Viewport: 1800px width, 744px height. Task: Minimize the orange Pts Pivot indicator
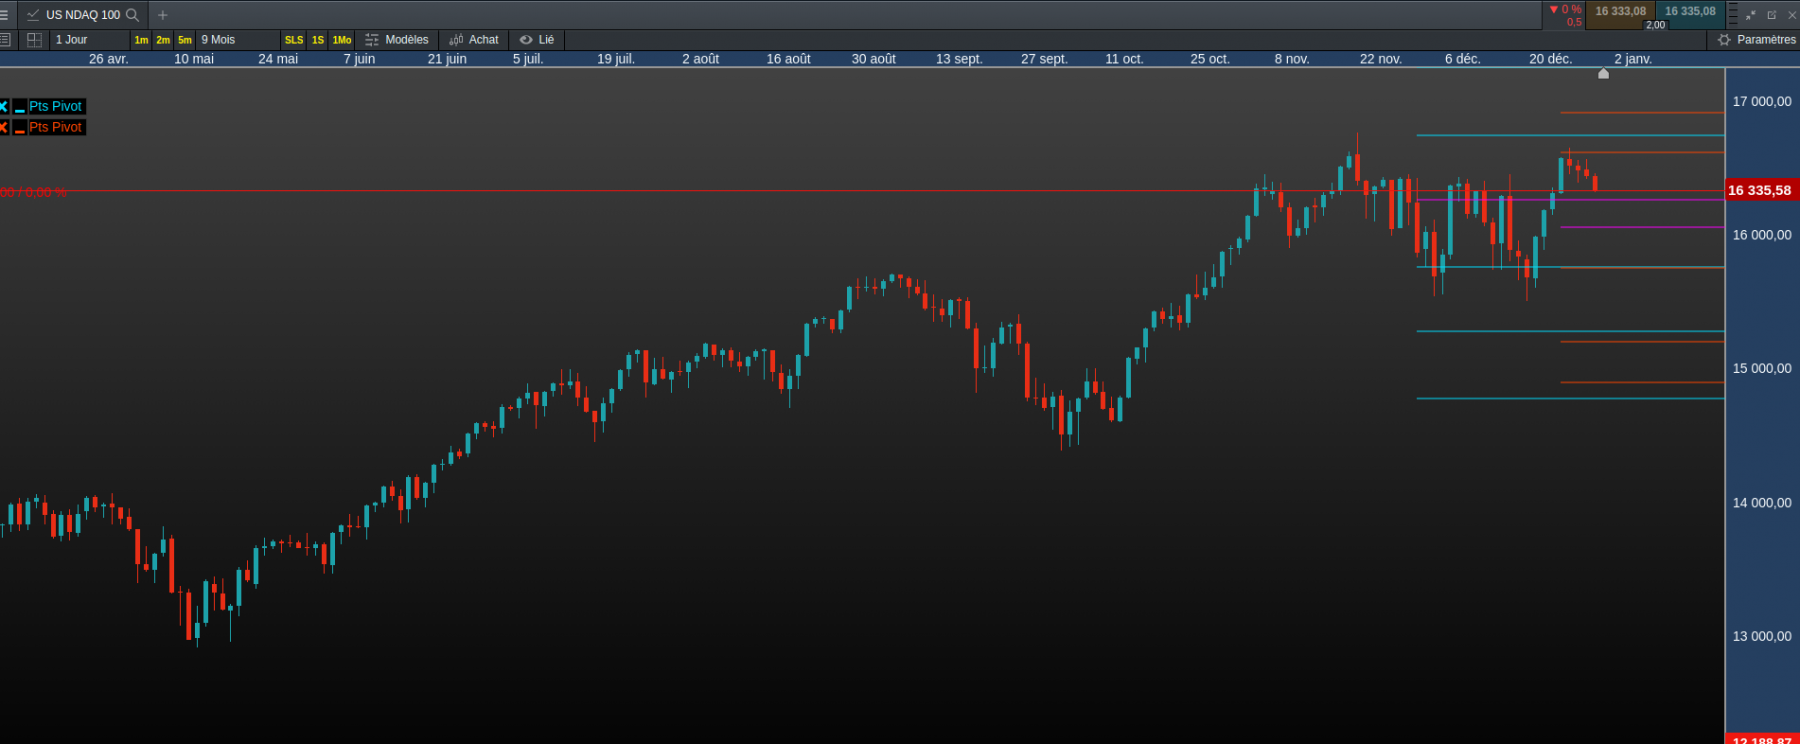[19, 128]
